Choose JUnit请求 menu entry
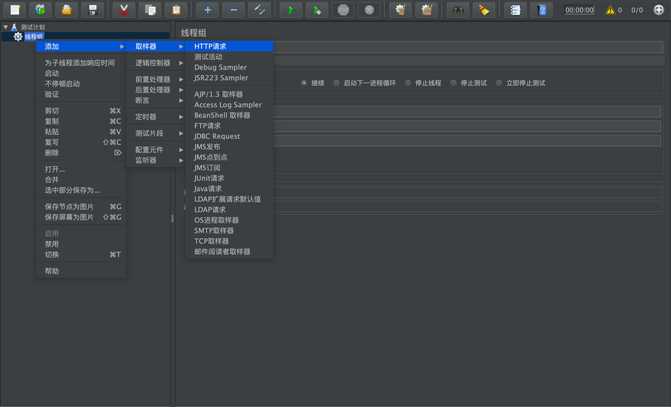The width and height of the screenshot is (671, 407). point(230,178)
